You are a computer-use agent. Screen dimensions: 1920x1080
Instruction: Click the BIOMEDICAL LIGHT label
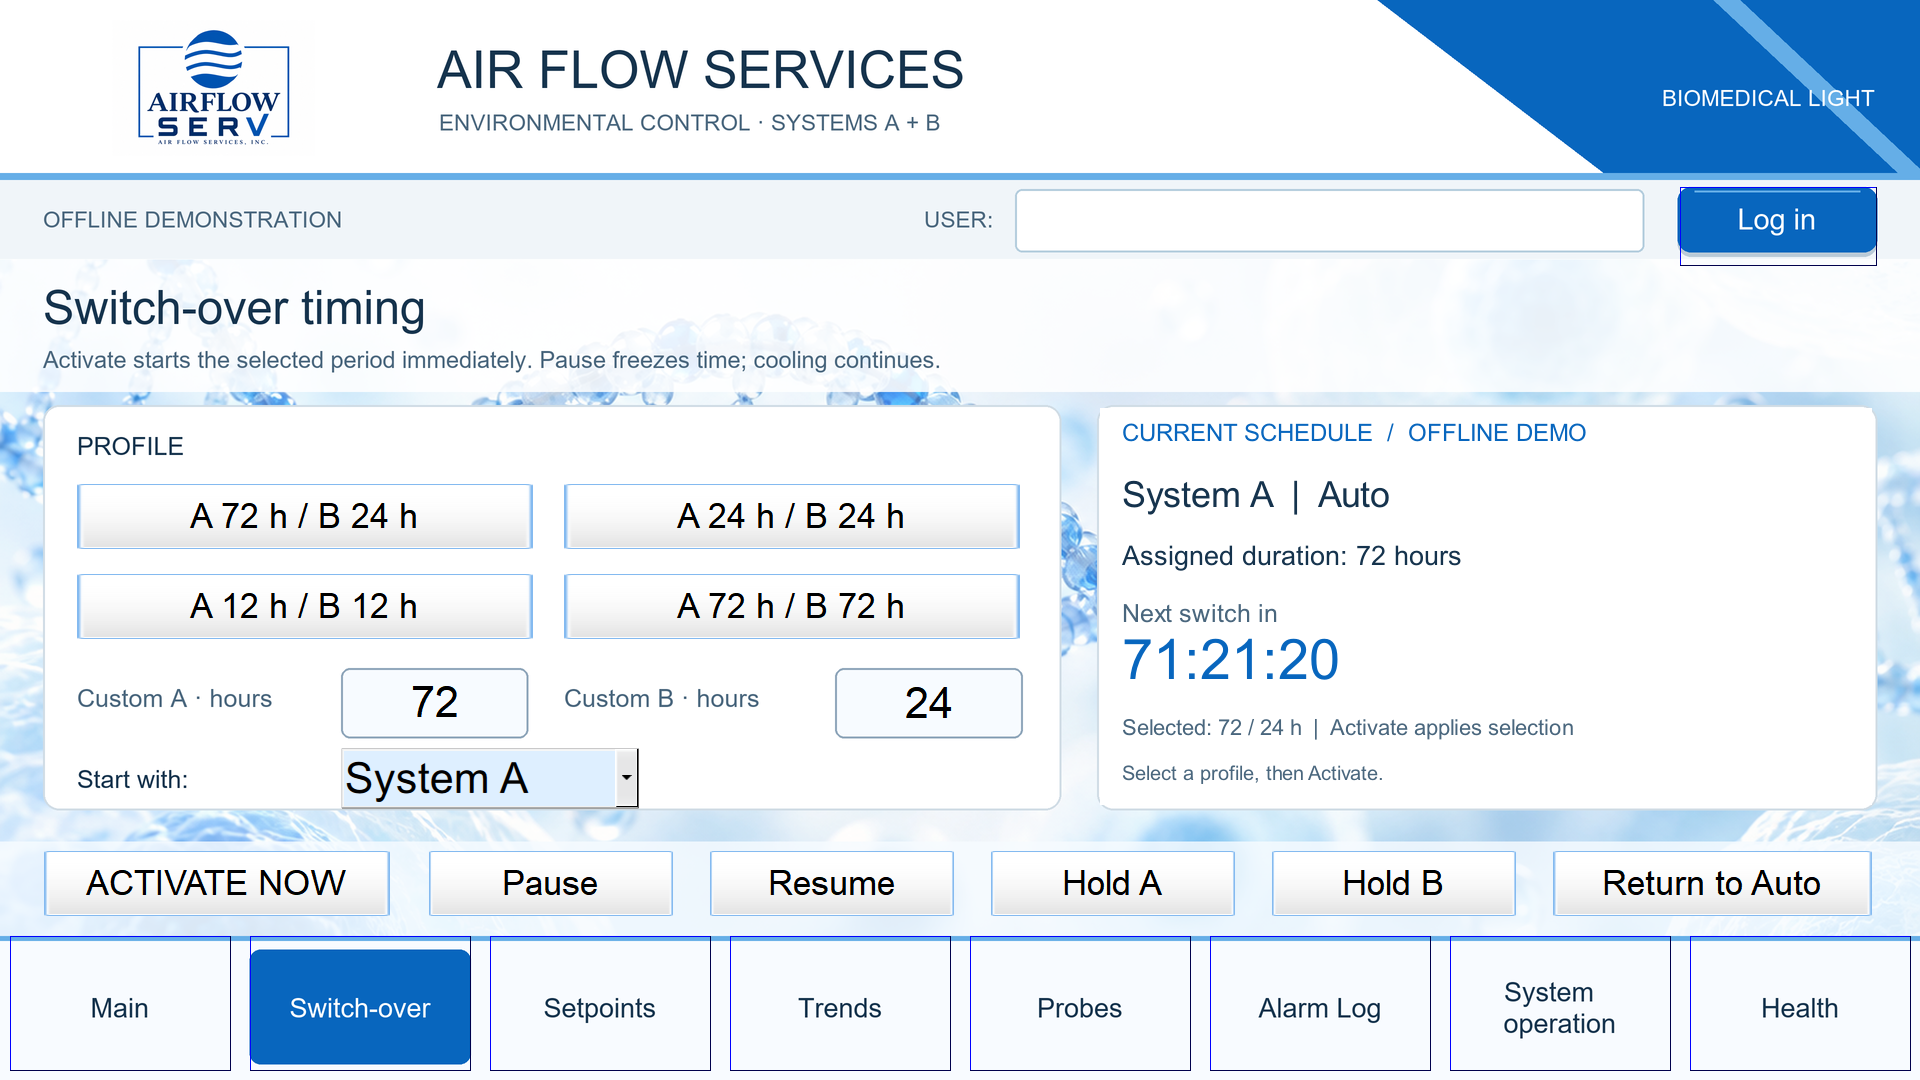(1767, 98)
